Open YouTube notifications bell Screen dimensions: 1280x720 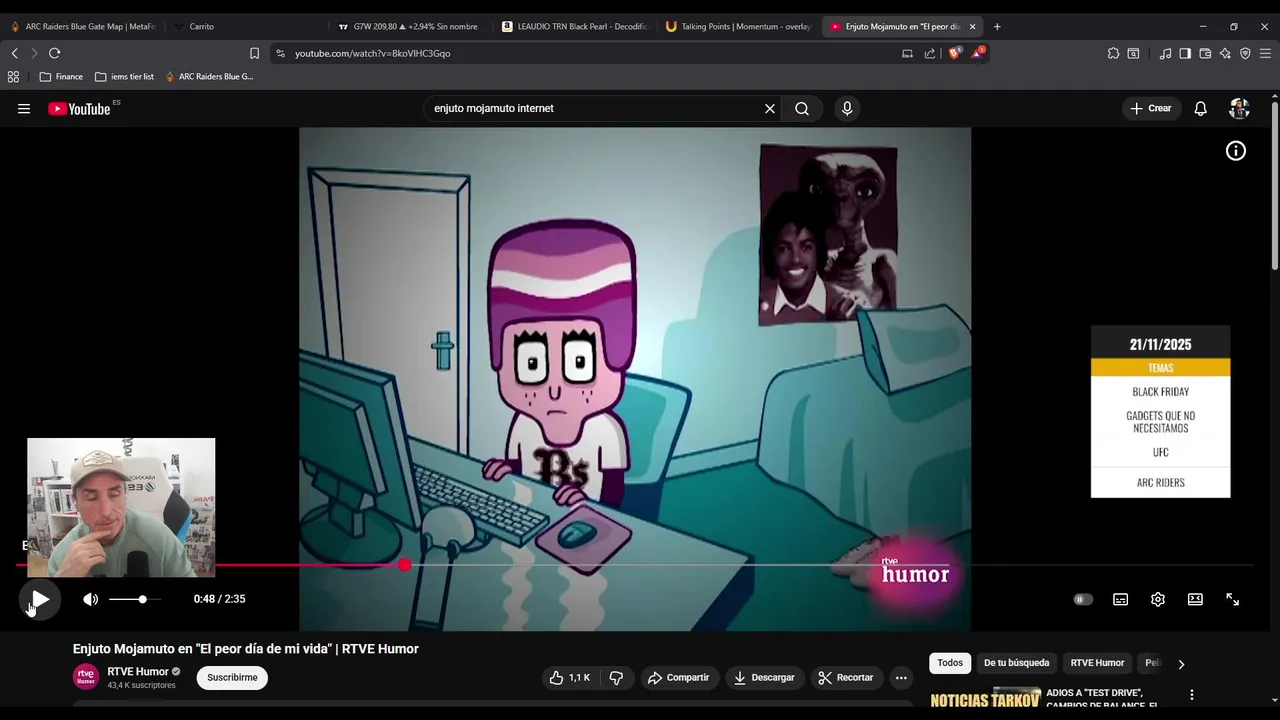click(1200, 108)
